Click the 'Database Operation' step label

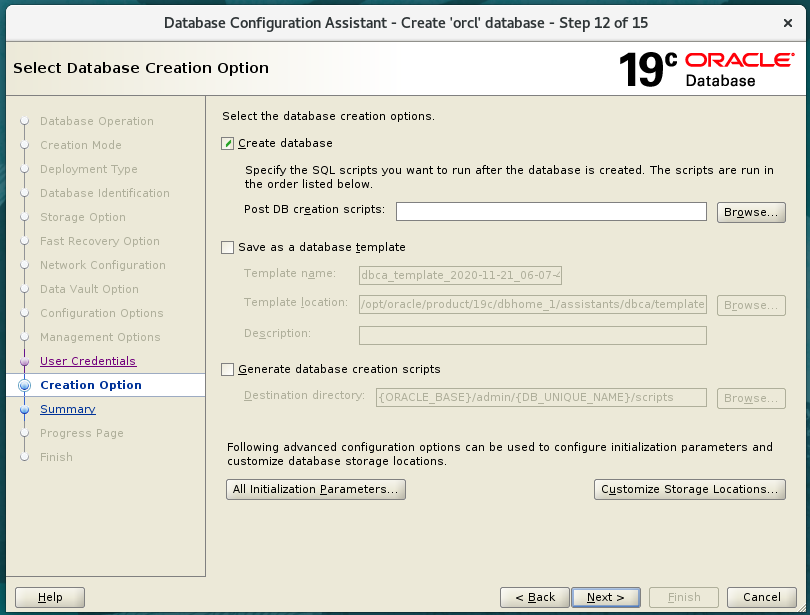pyautogui.click(x=97, y=121)
